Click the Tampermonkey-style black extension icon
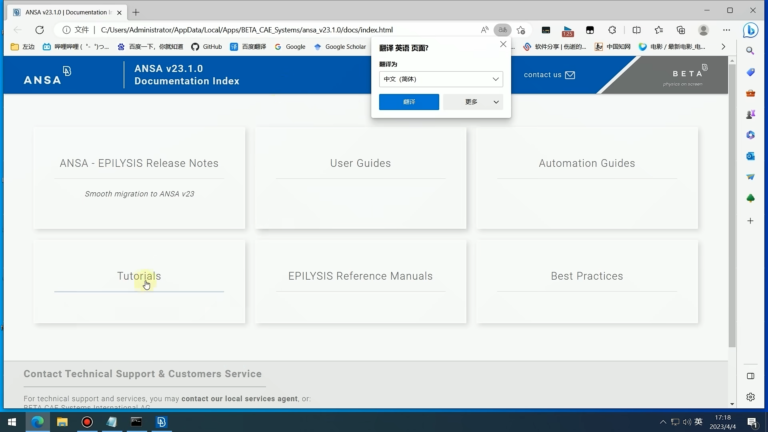The width and height of the screenshot is (768, 432). pos(590,30)
